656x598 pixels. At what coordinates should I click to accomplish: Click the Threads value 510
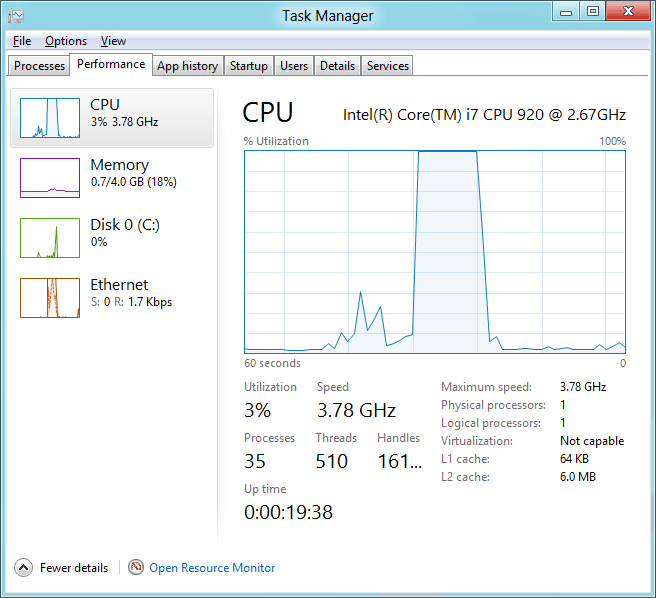pos(331,461)
